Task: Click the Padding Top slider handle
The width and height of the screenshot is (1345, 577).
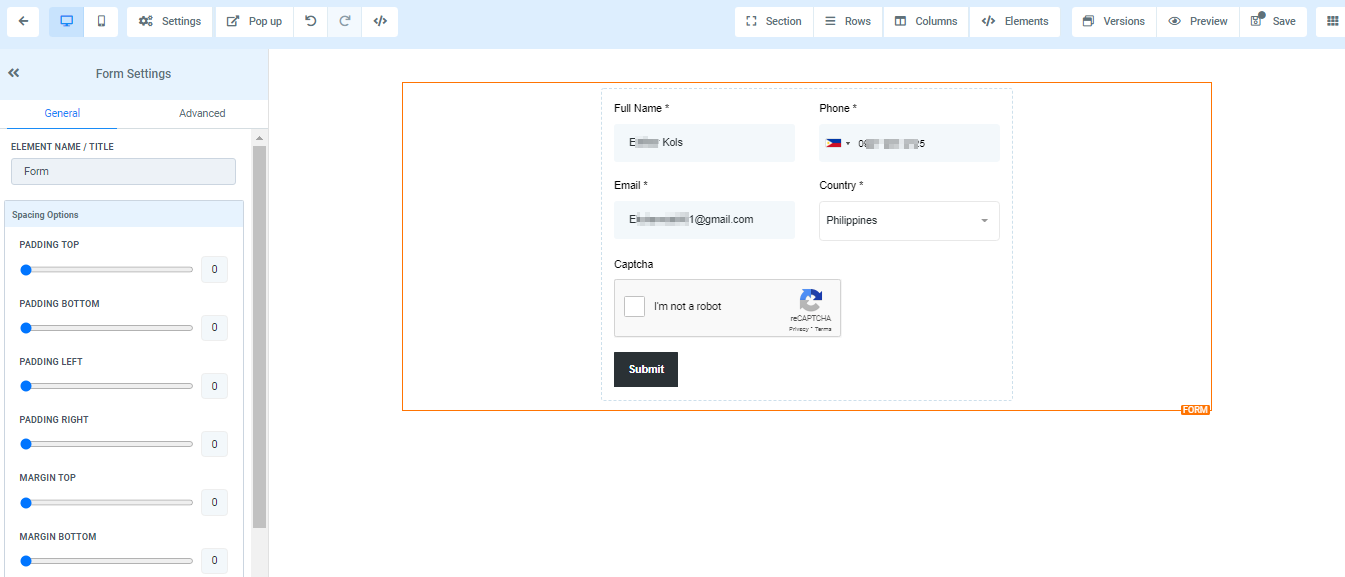Action: coord(26,270)
